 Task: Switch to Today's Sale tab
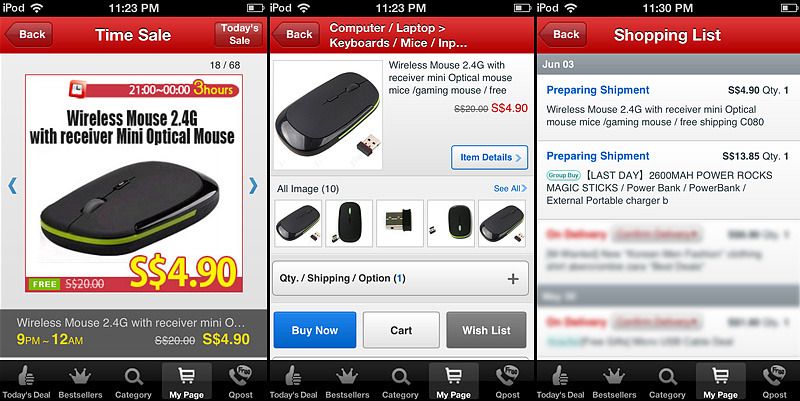click(239, 34)
